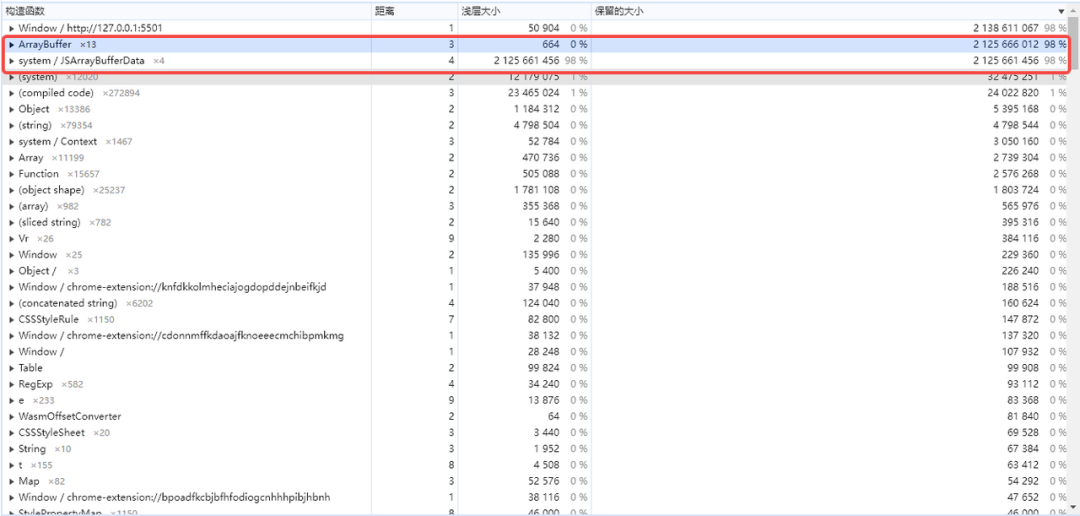1080x516 pixels.
Task: Click retained size 5 395 168
Action: click(1015, 109)
